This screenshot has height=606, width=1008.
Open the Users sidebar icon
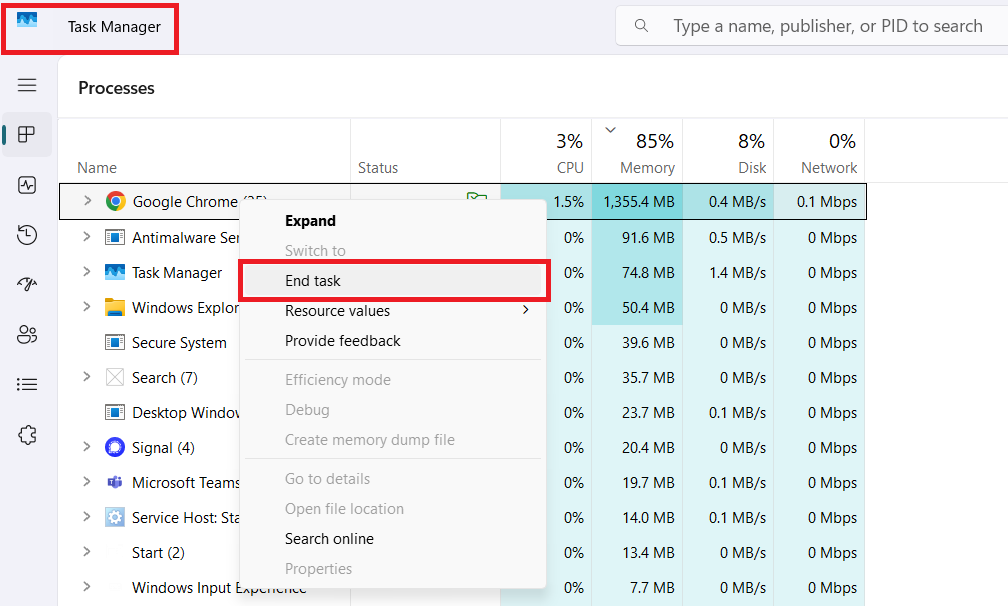click(x=27, y=335)
